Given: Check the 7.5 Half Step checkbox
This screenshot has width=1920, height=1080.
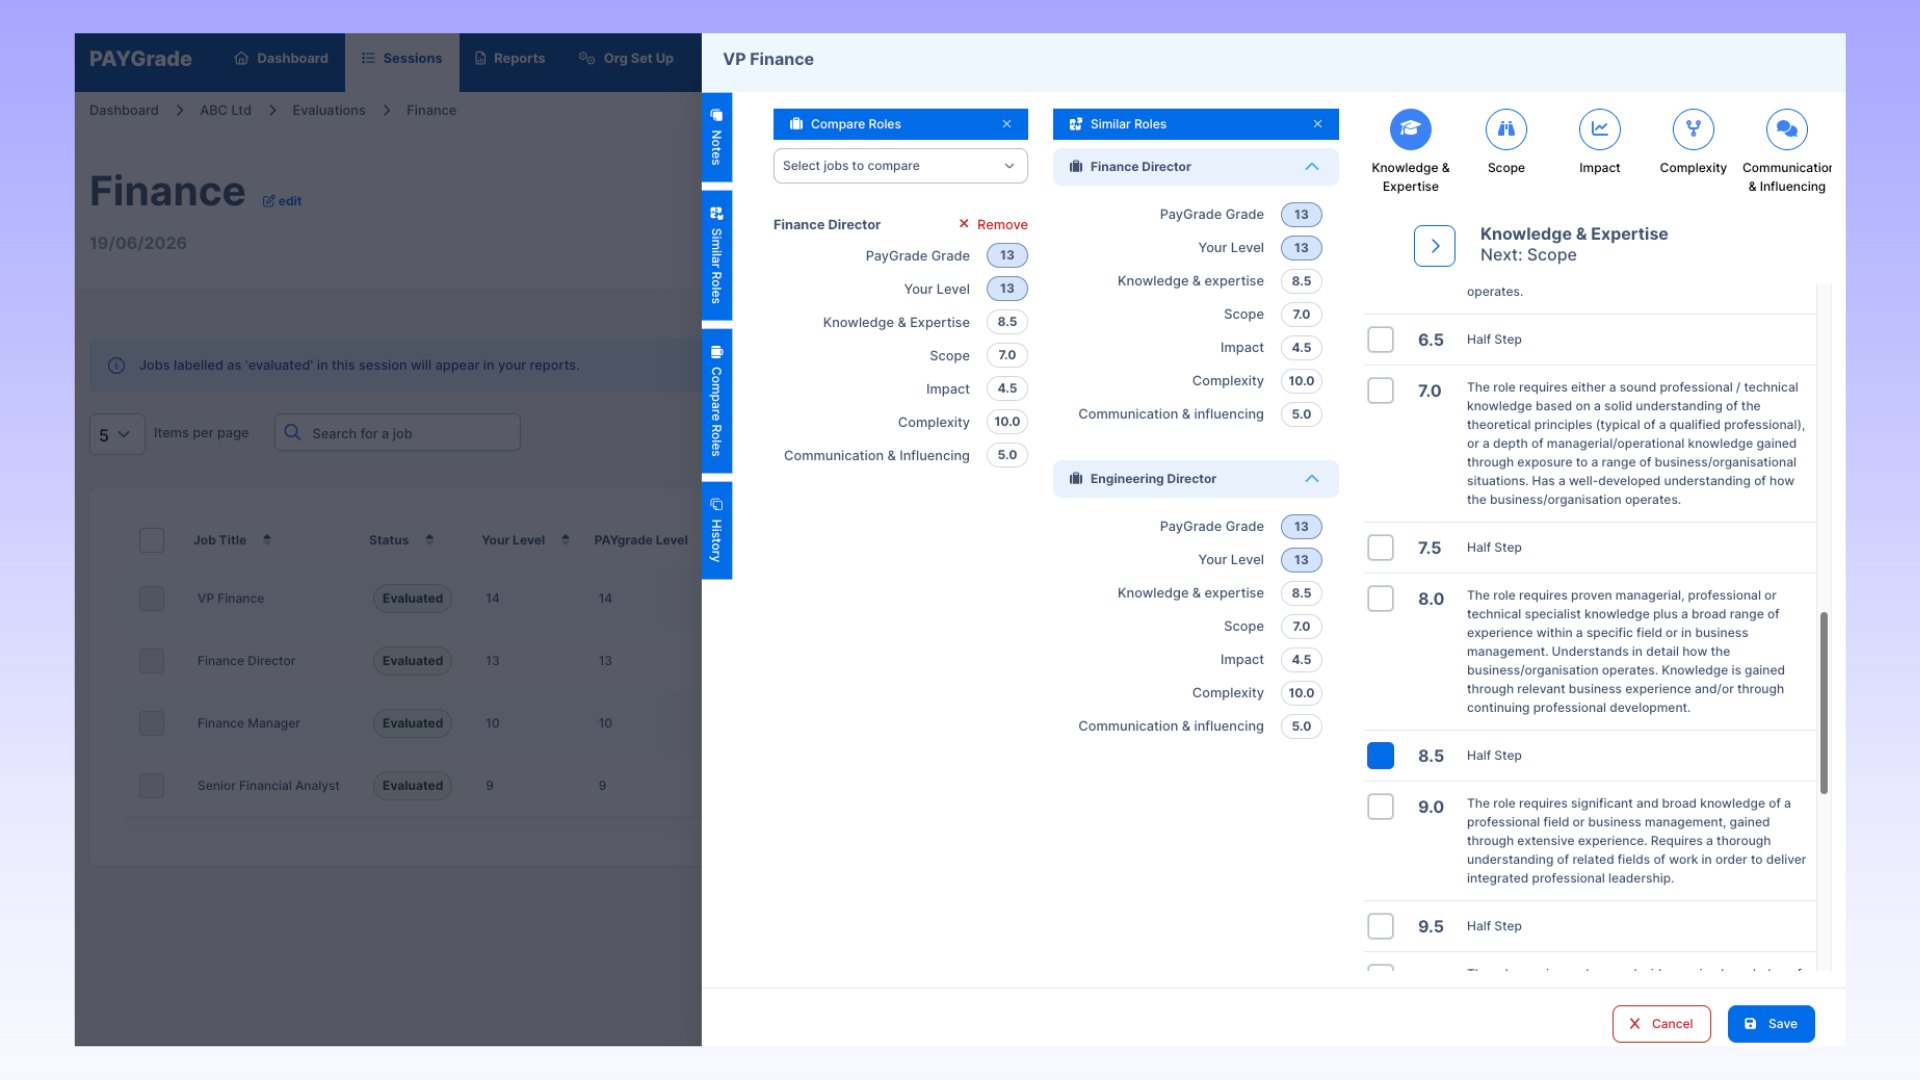Looking at the screenshot, I should [1380, 547].
